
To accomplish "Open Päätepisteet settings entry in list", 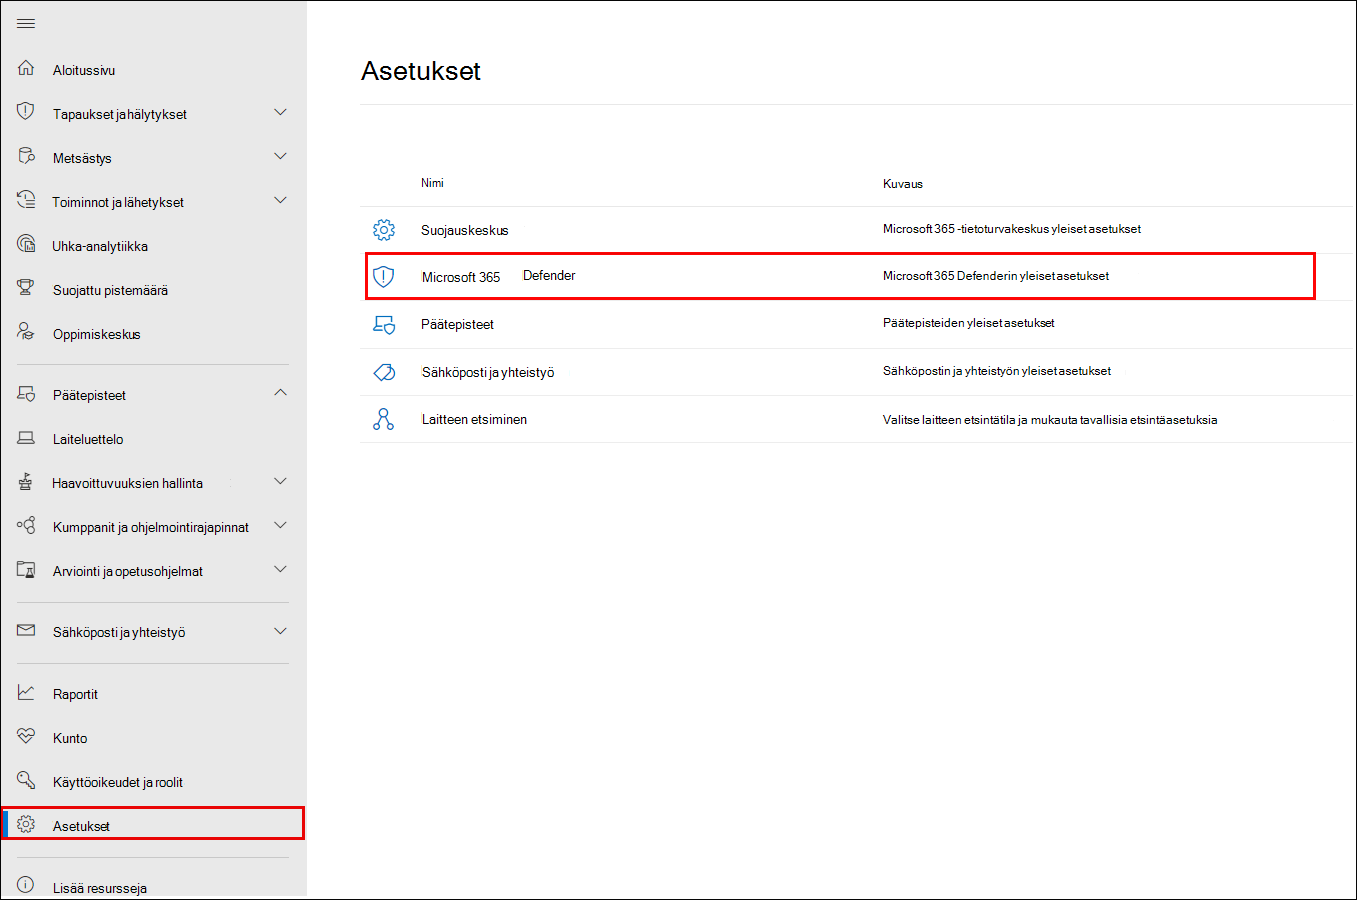I will click(x=457, y=324).
